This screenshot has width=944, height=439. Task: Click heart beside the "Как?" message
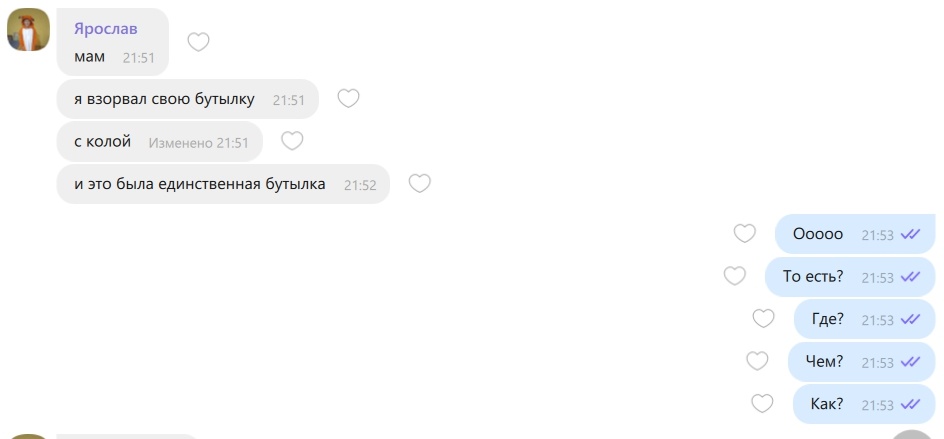click(763, 403)
